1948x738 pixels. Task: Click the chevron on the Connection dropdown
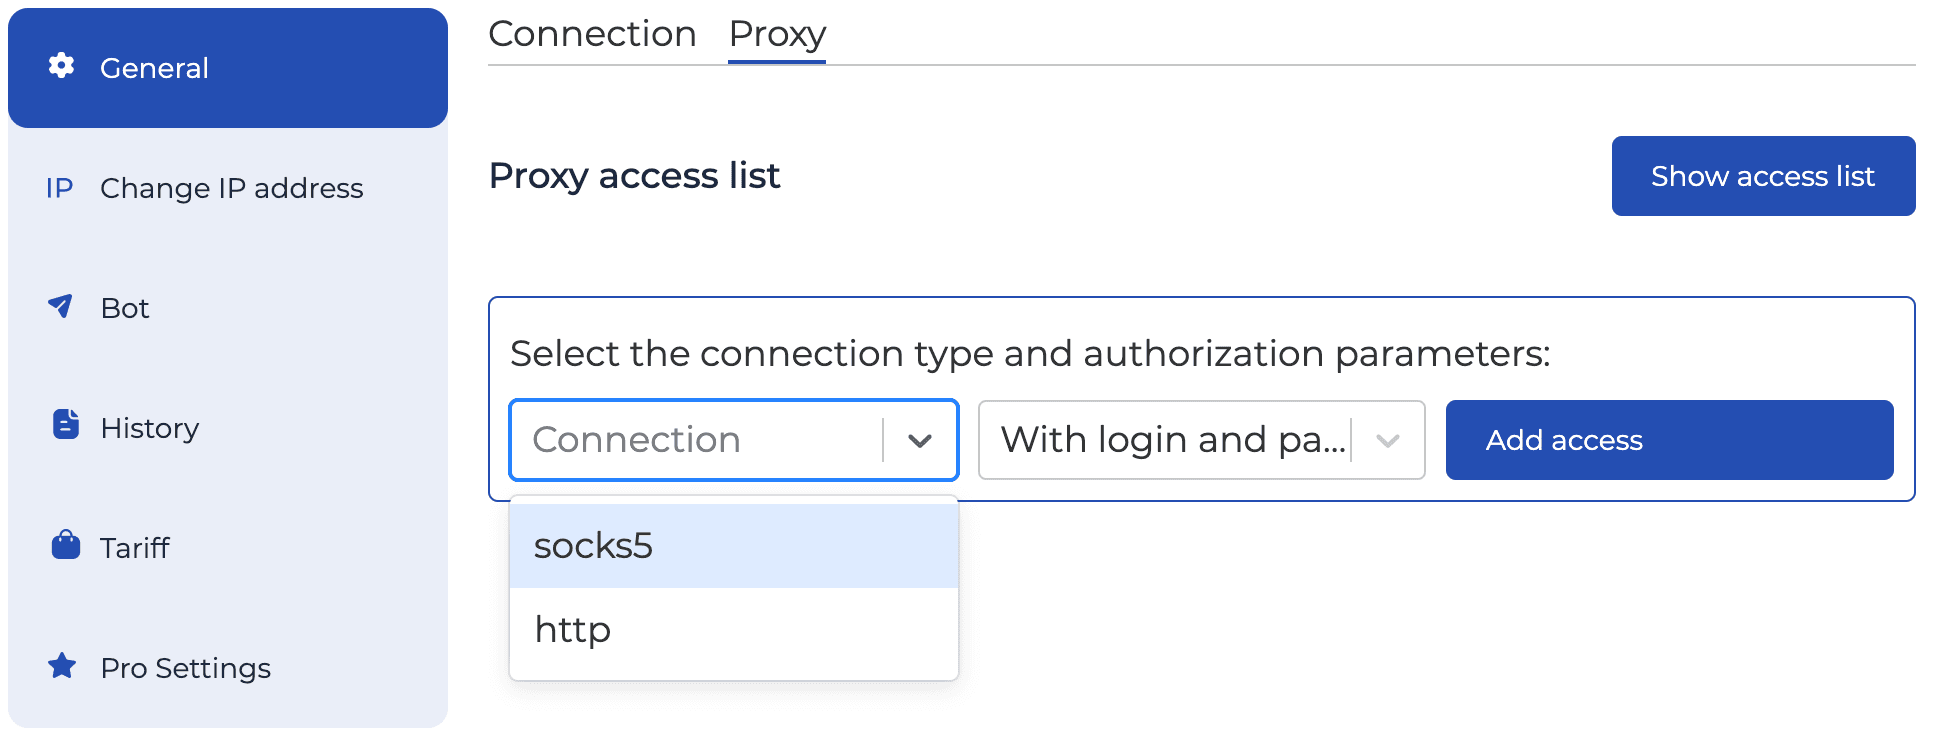(920, 440)
